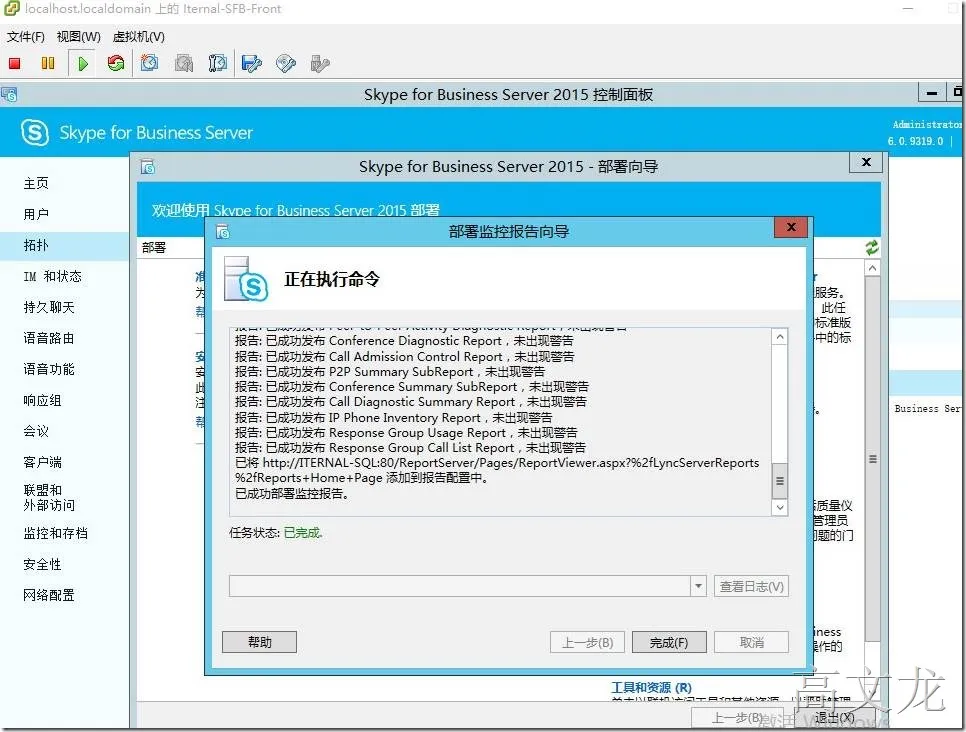Select 网络配置 in the left navigation
This screenshot has height=732, width=966.
point(49,595)
